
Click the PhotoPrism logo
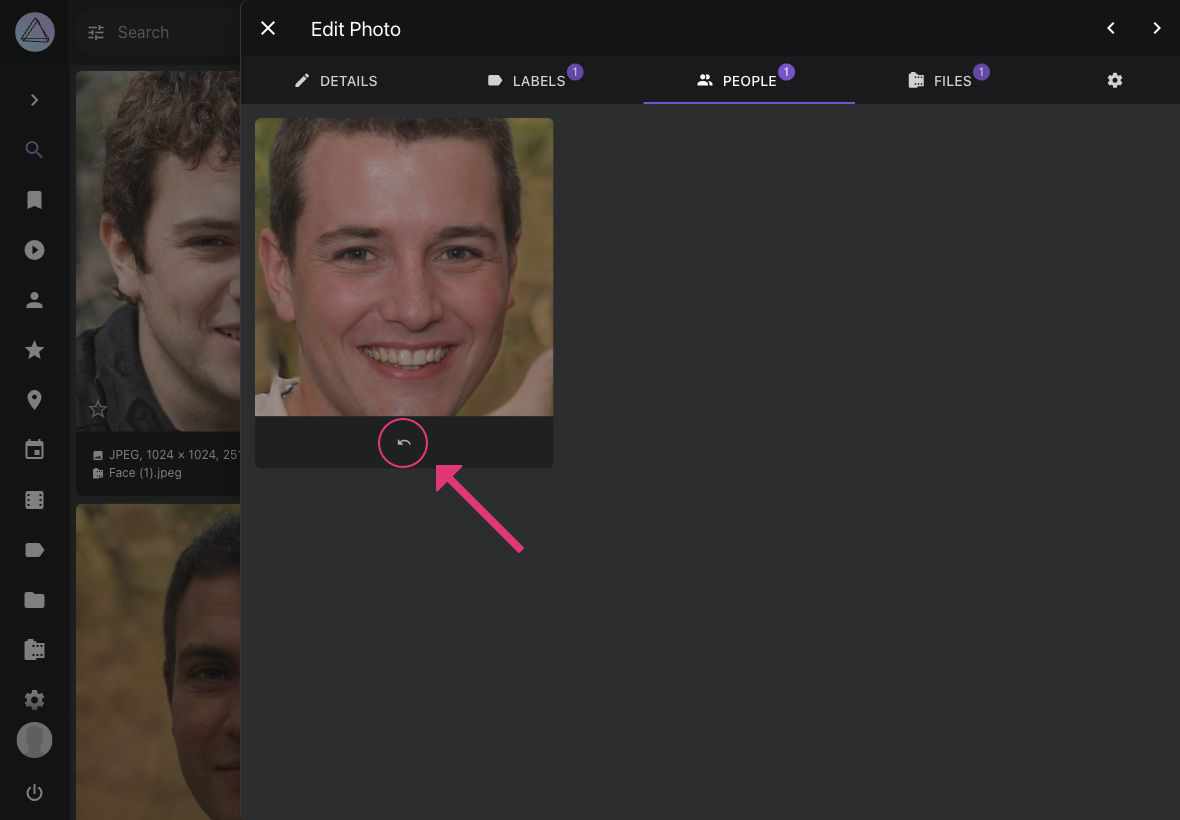point(34,31)
